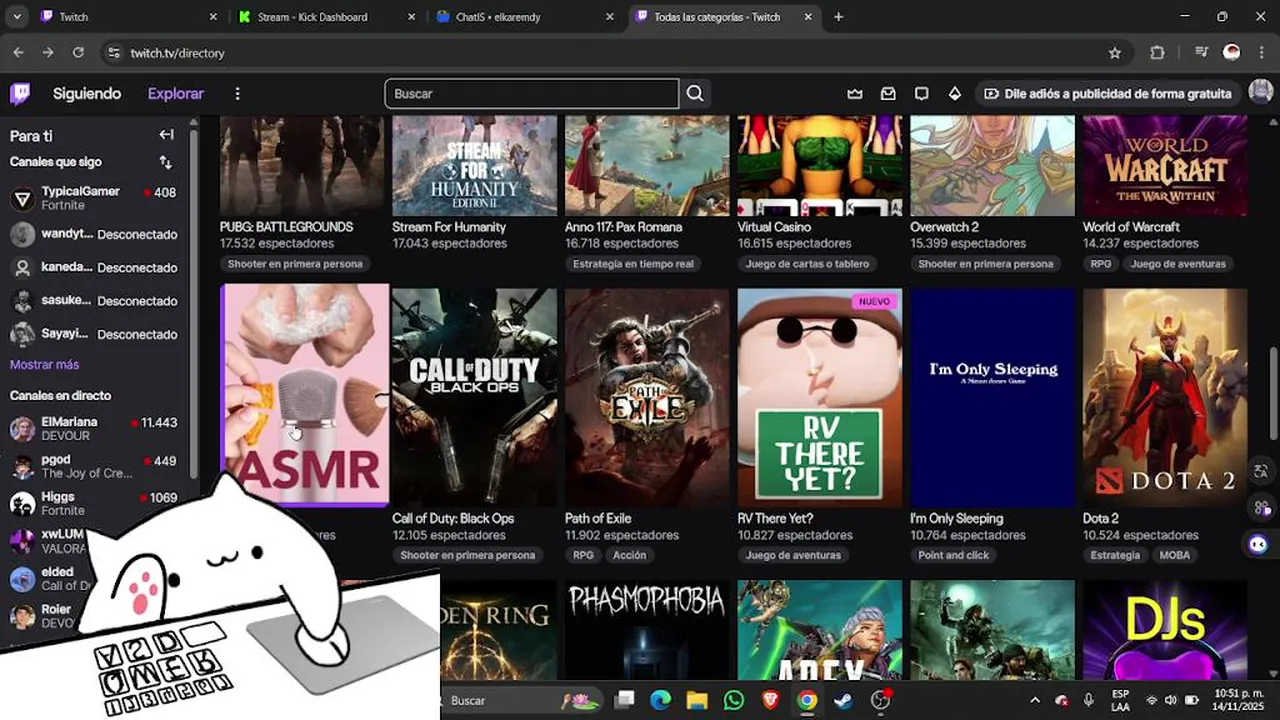Image resolution: width=1280 pixels, height=720 pixels.
Task: Switch to the ChatIS elkaremdy tab
Action: pyautogui.click(x=524, y=17)
